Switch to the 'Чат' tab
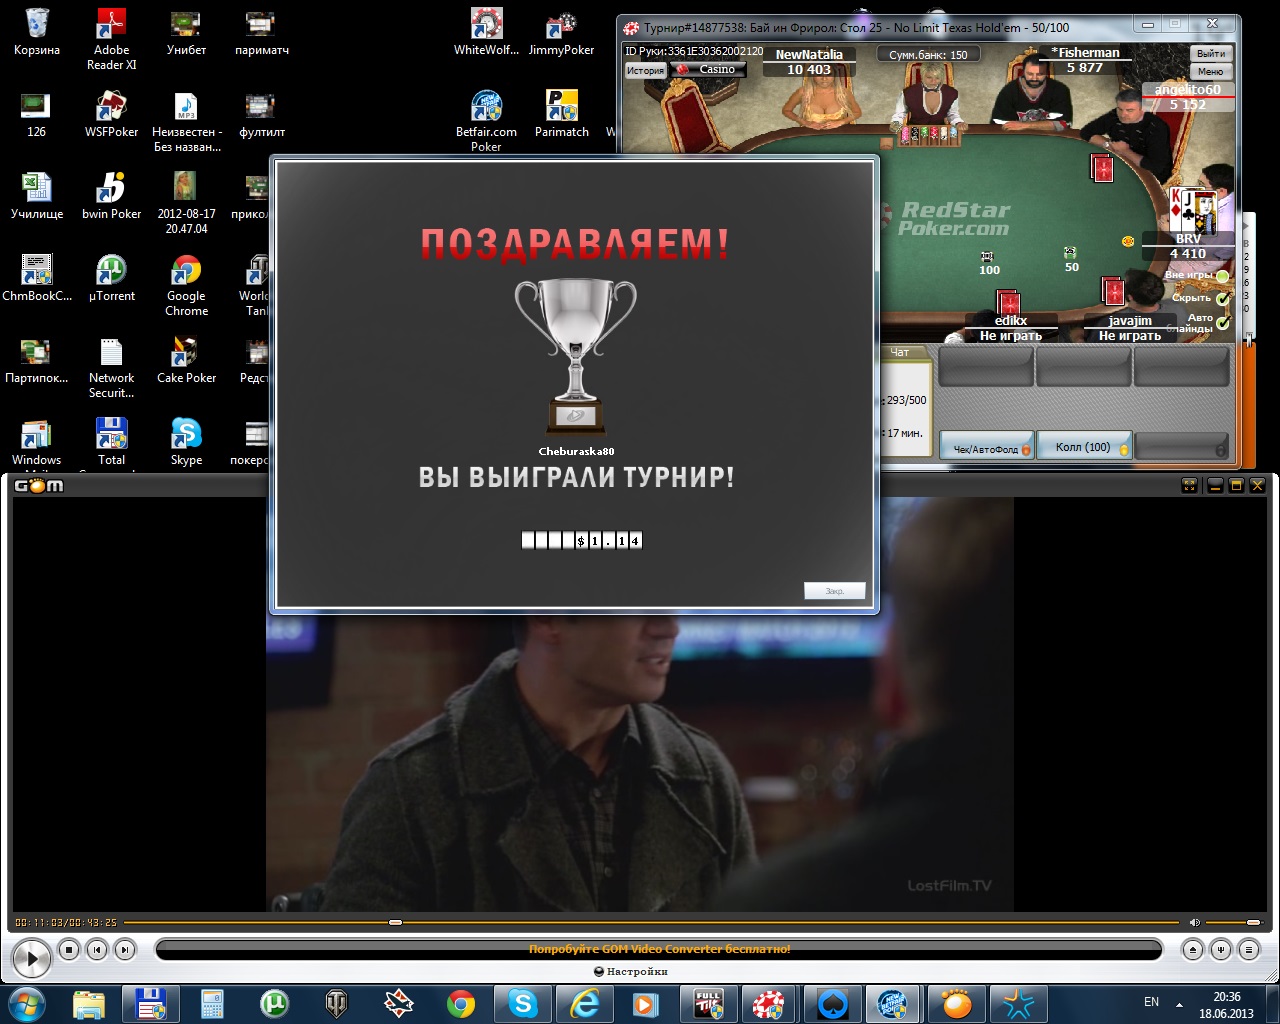This screenshot has height=1024, width=1280. click(900, 352)
